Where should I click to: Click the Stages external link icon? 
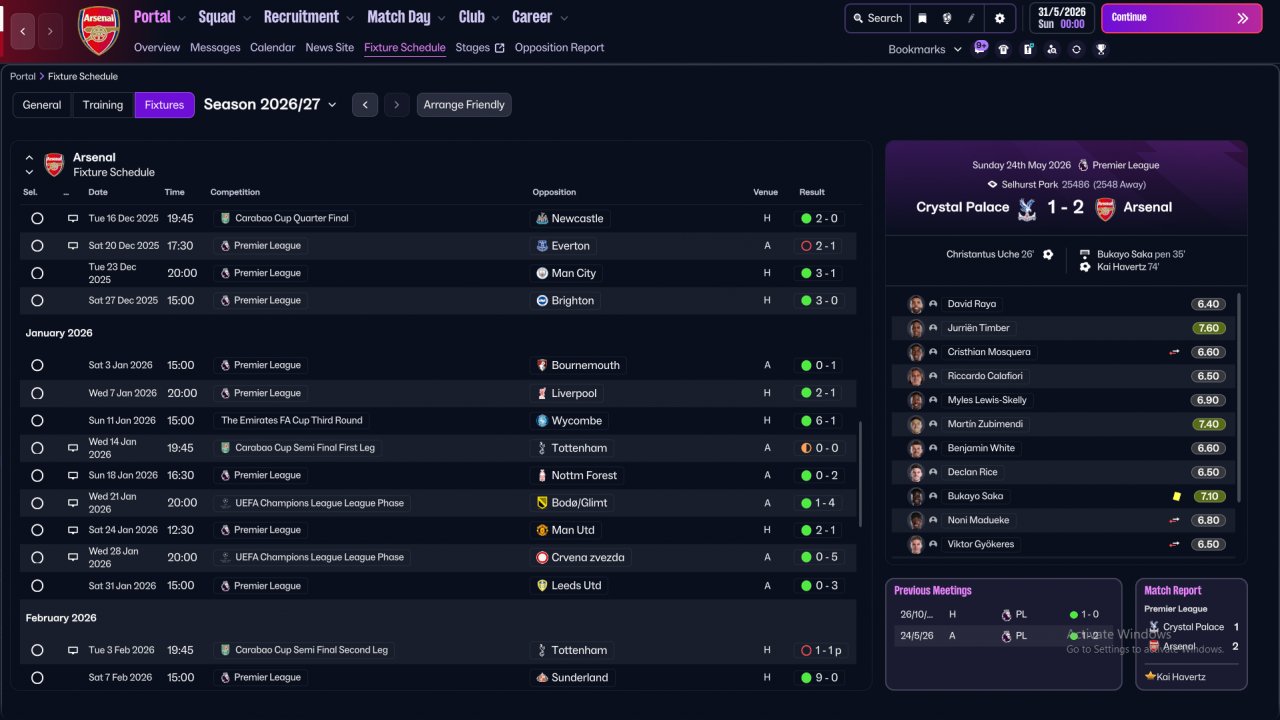click(499, 48)
